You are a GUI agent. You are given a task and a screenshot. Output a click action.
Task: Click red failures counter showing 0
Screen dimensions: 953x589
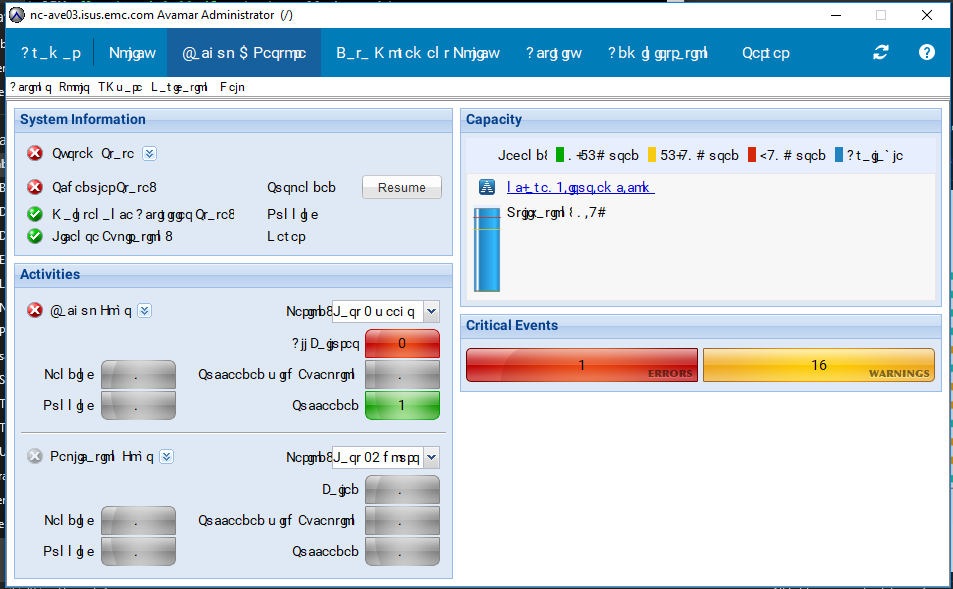(402, 343)
